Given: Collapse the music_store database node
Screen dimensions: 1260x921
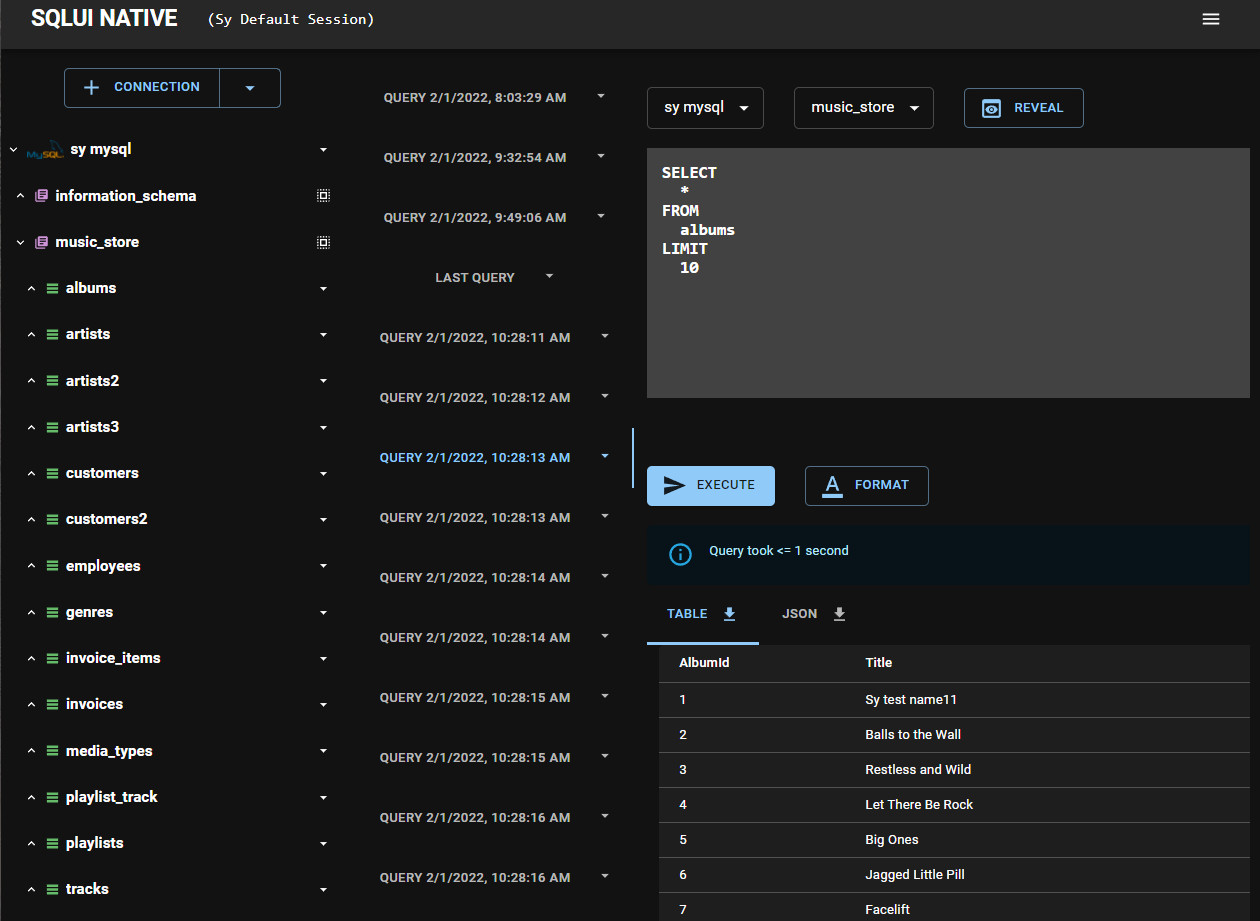Looking at the screenshot, I should [20, 243].
